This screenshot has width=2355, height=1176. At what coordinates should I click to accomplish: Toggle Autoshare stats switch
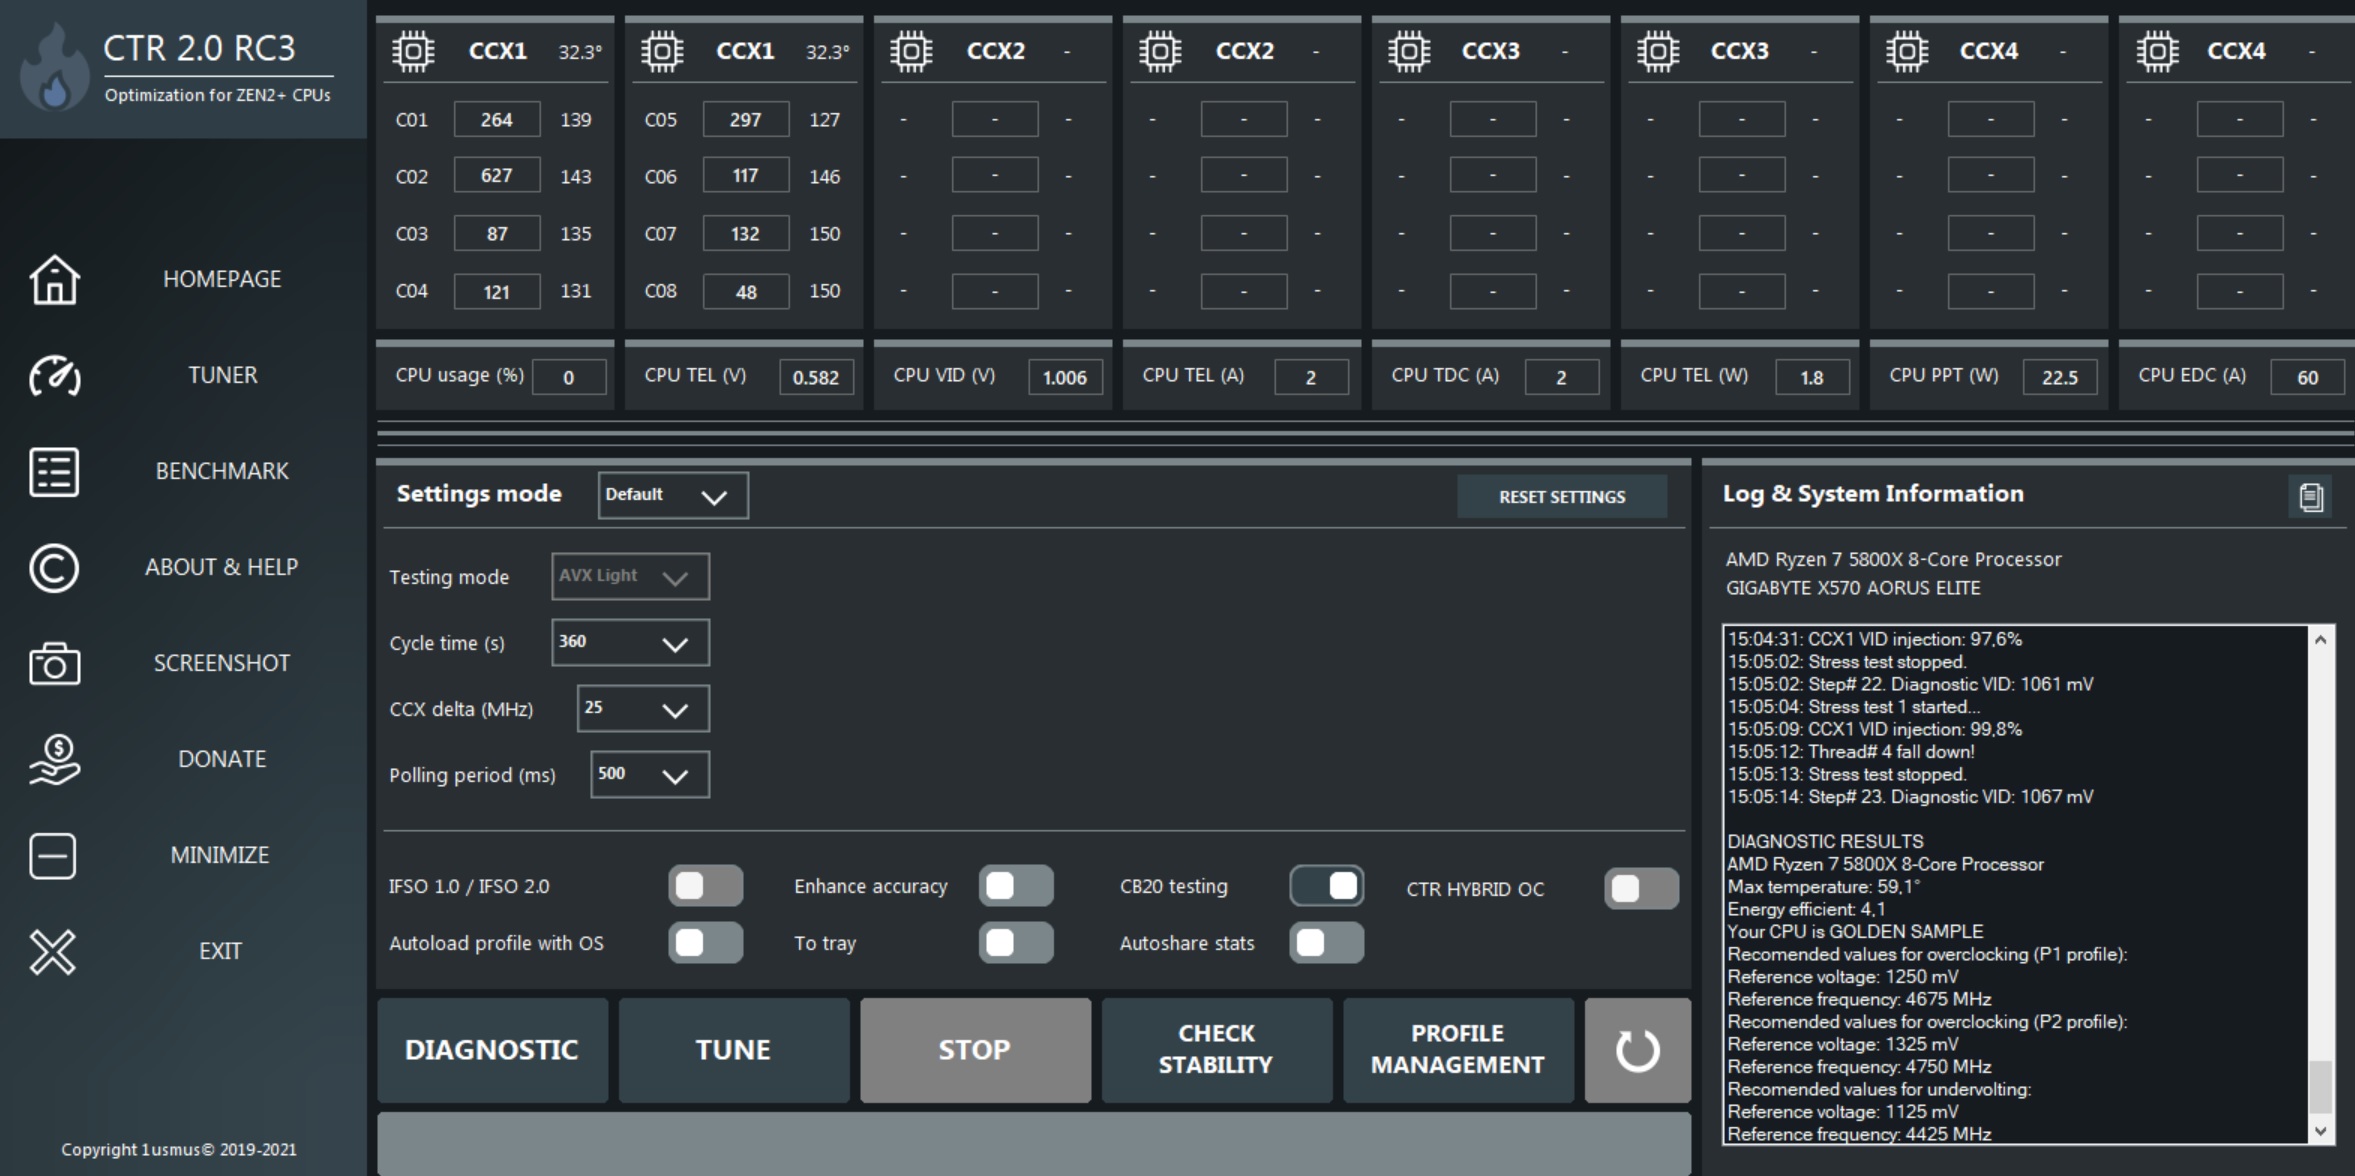(1327, 943)
